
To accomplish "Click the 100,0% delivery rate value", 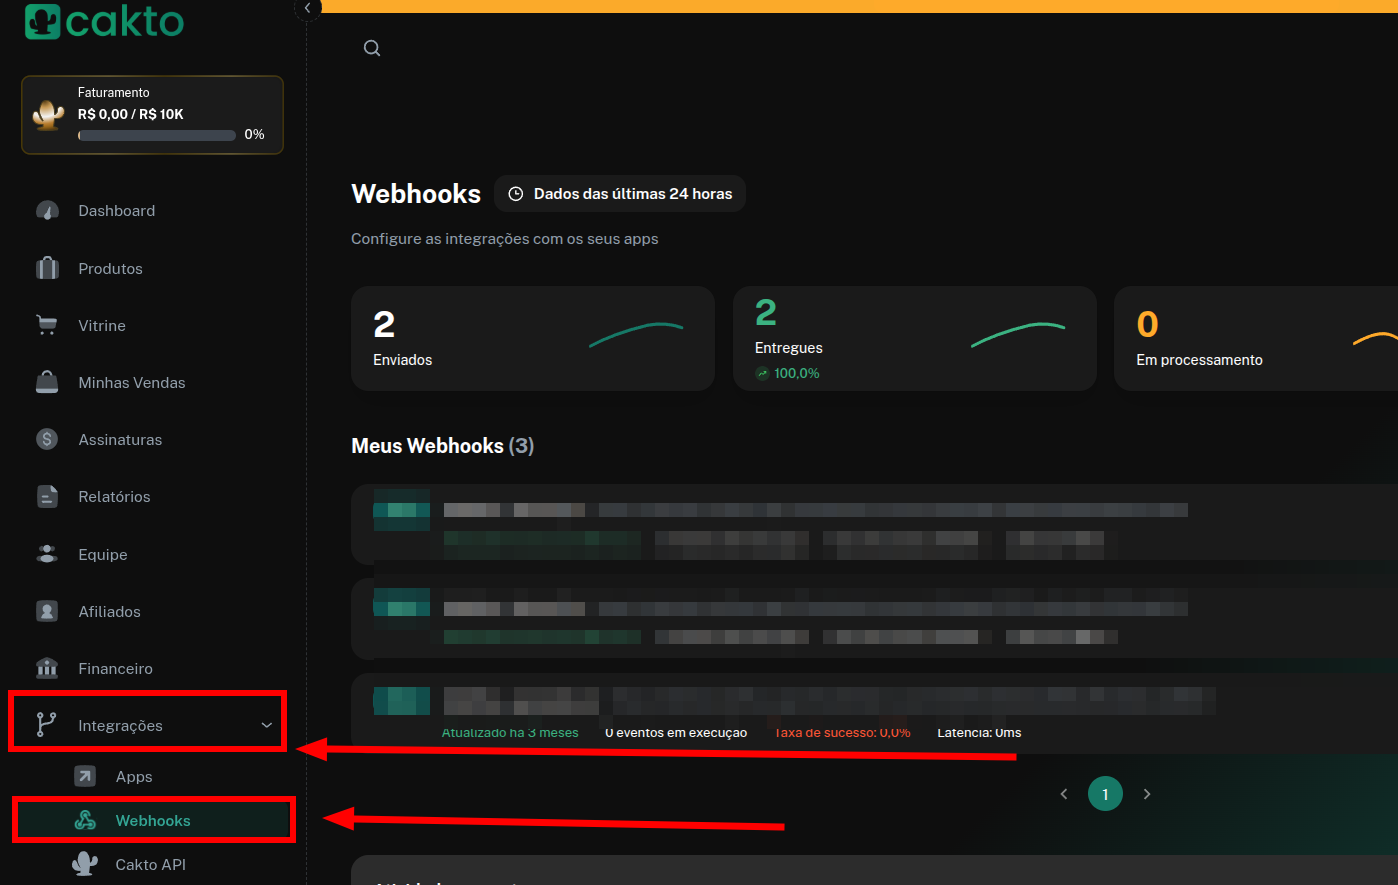I will [x=797, y=373].
